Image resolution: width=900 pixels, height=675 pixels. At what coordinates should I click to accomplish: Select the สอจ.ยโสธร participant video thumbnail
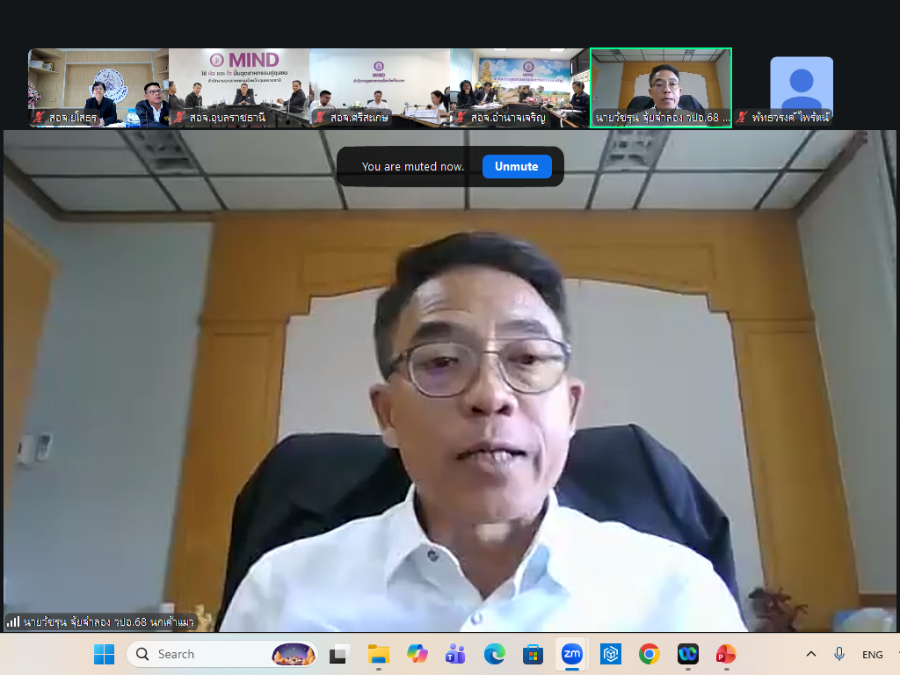tap(98, 88)
